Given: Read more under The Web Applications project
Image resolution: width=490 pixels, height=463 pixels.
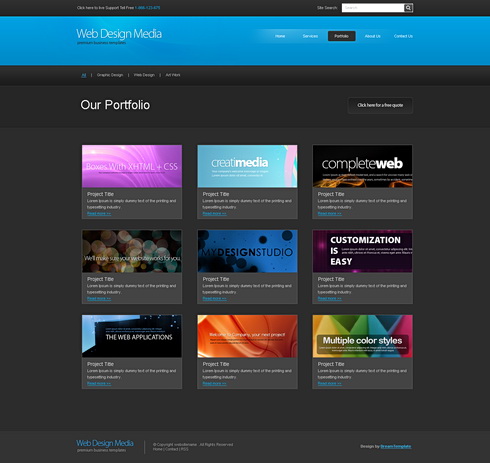Looking at the screenshot, I should (99, 384).
